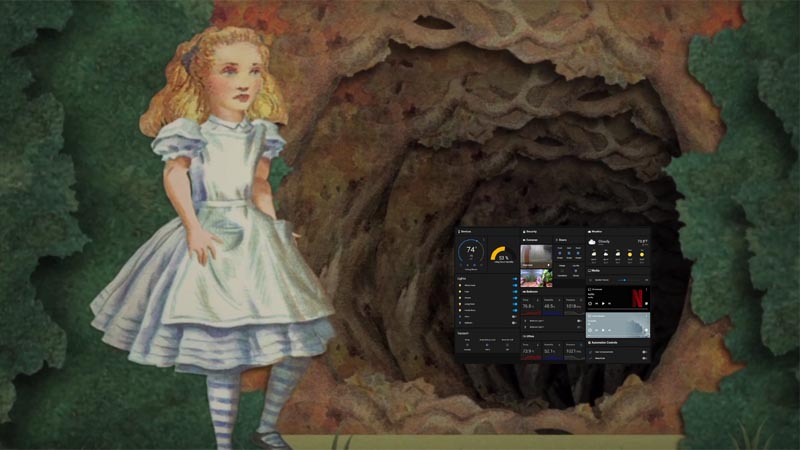The height and width of the screenshot is (450, 800).
Task: Browse media on the gray media card
Action: [646, 330]
